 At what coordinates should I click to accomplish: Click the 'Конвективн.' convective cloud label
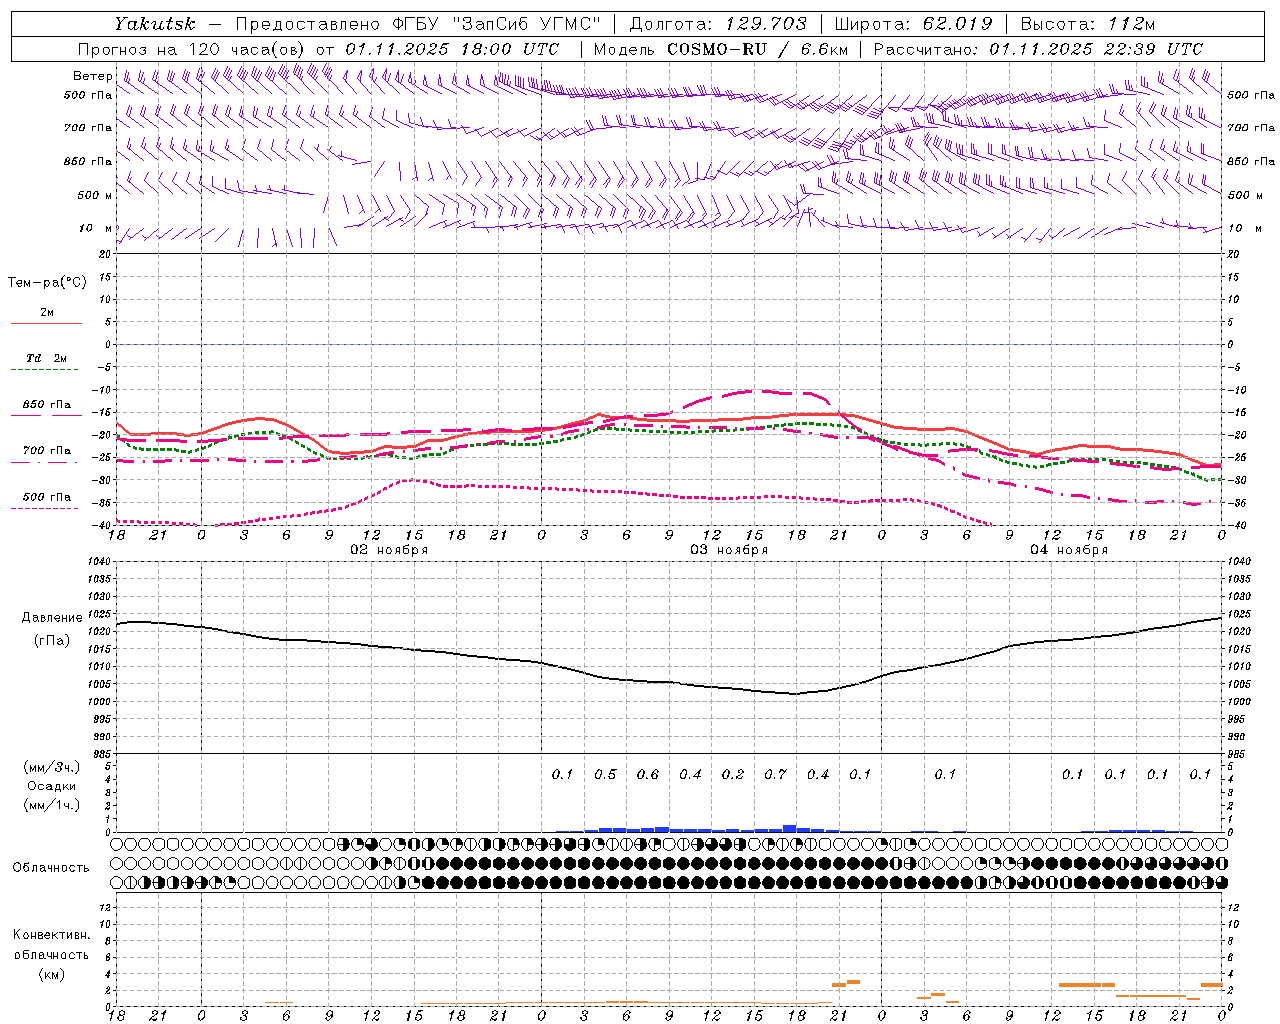coord(51,935)
